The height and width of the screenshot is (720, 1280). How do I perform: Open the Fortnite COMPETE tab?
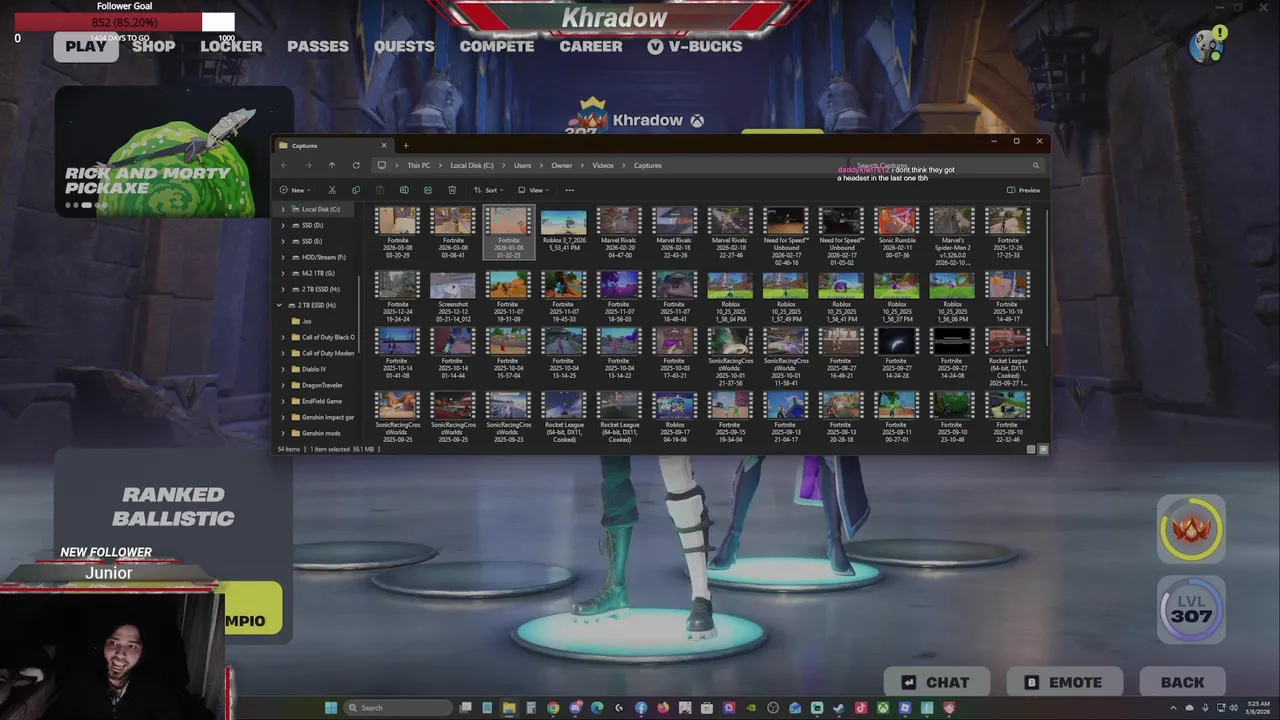coord(497,46)
